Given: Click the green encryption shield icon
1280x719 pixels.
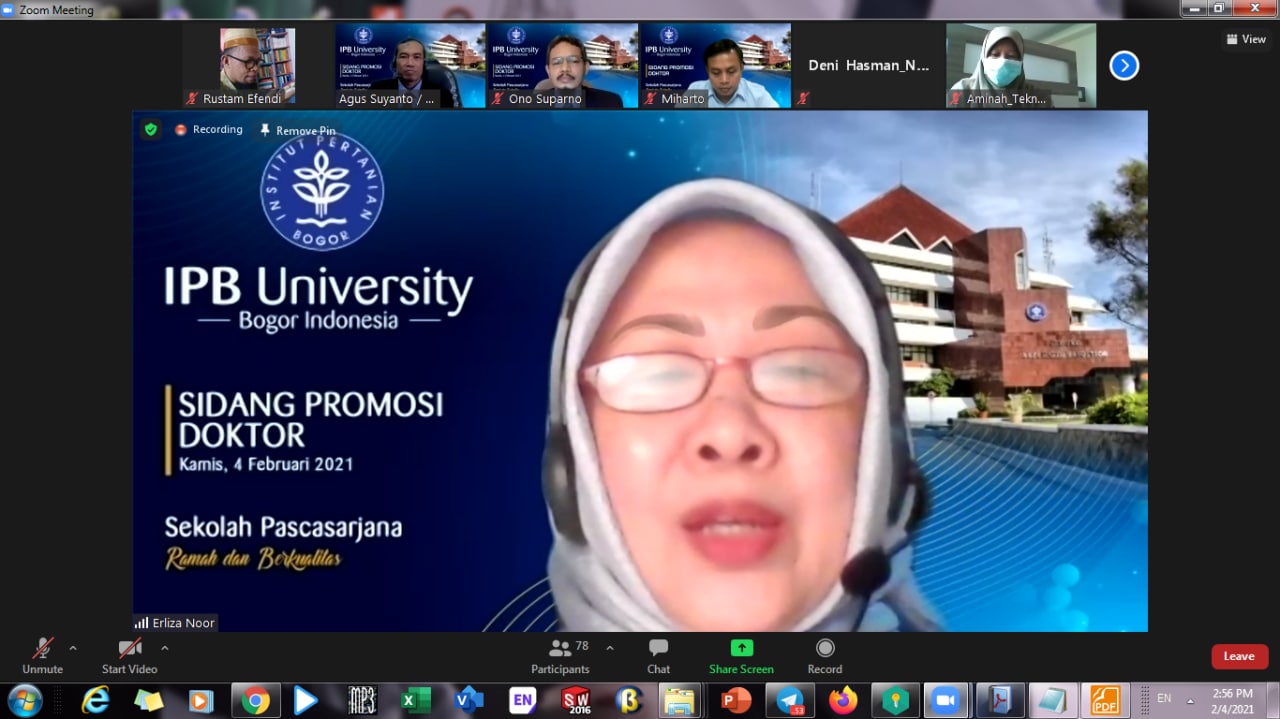Looking at the screenshot, I should (x=151, y=129).
